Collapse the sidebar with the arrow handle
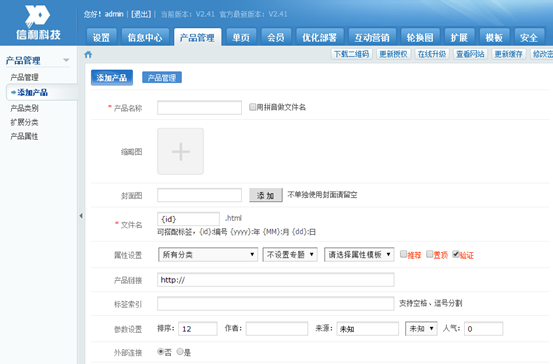This screenshot has height=364, width=553. (x=81, y=216)
